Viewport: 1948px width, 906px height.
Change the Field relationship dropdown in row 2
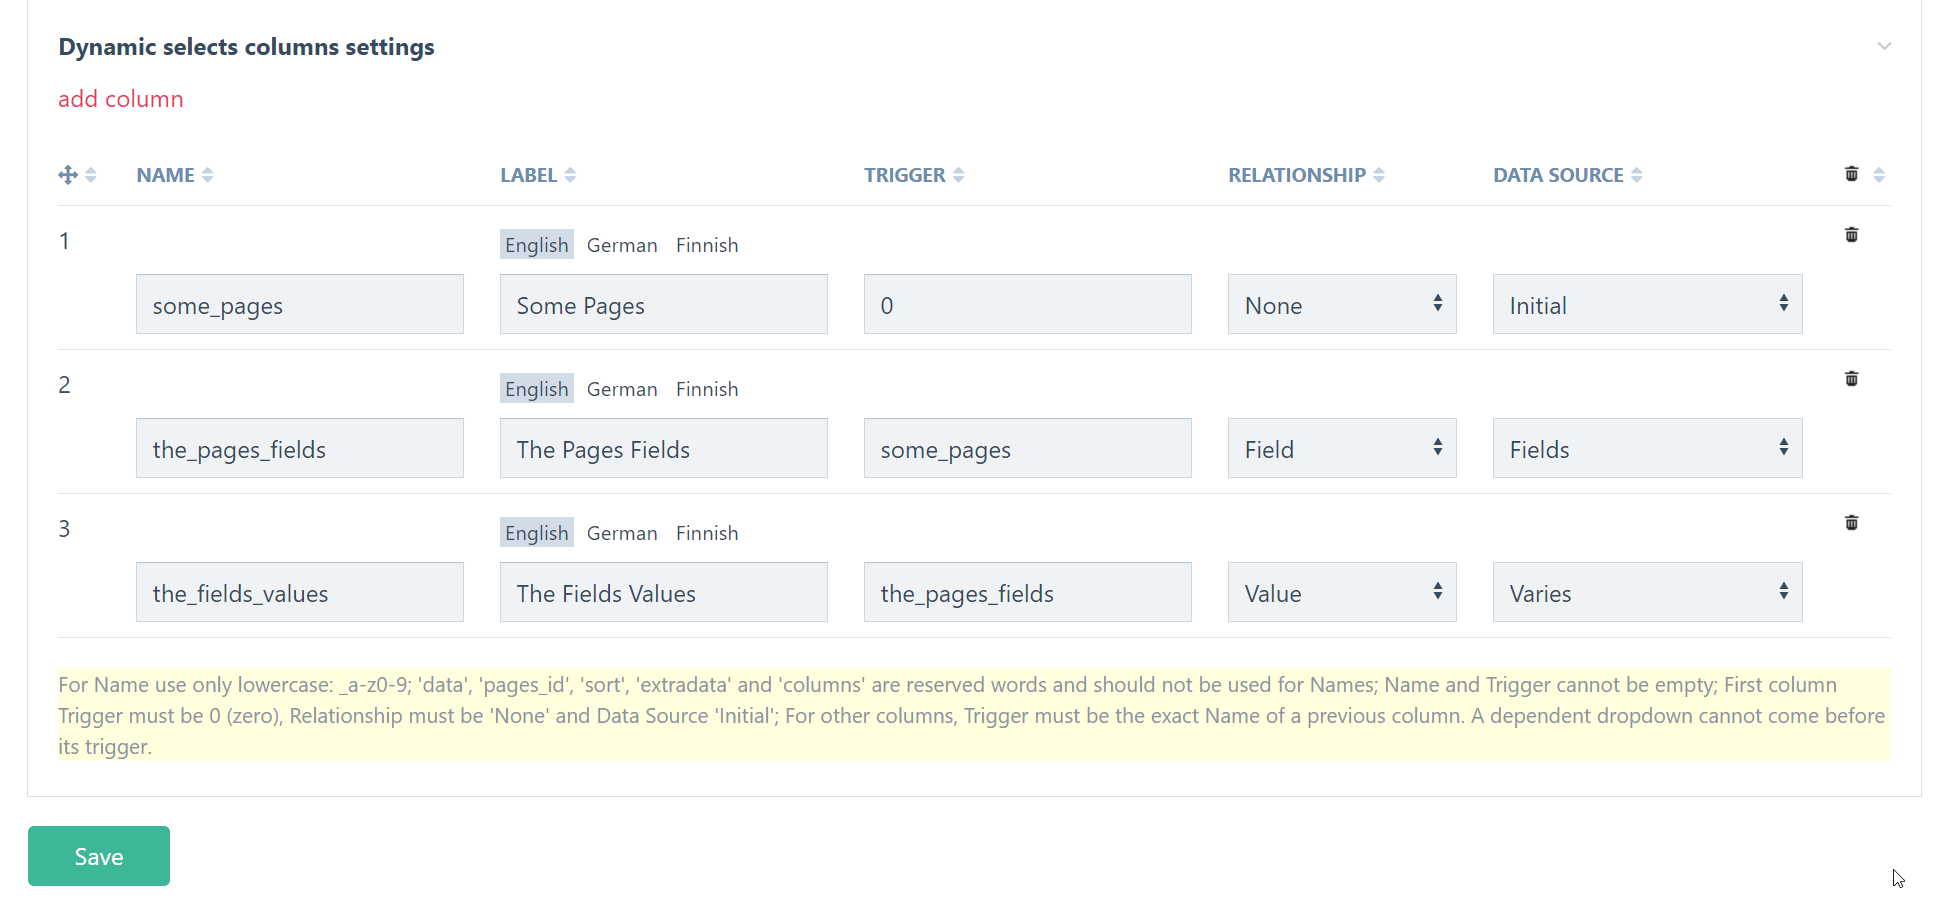point(1341,448)
